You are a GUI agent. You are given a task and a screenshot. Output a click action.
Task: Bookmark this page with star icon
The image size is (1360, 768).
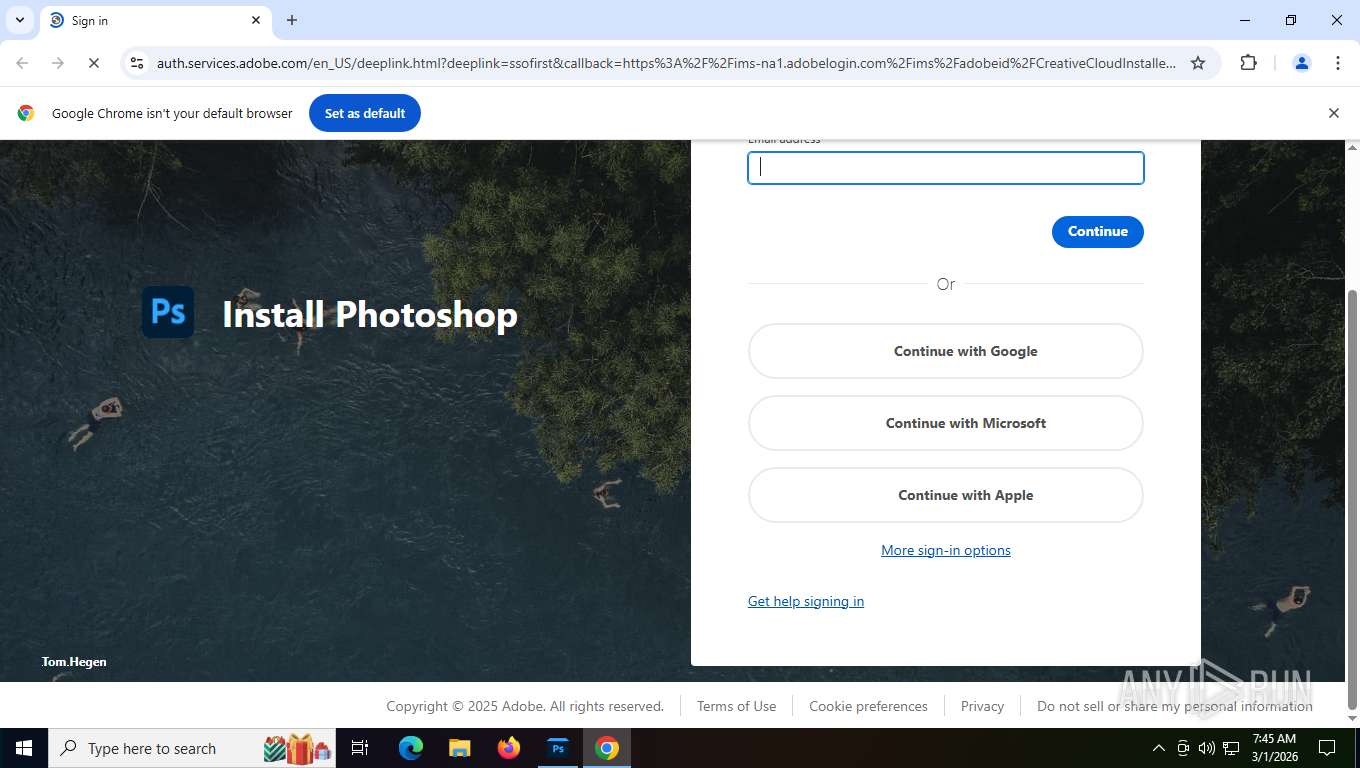[x=1198, y=63]
